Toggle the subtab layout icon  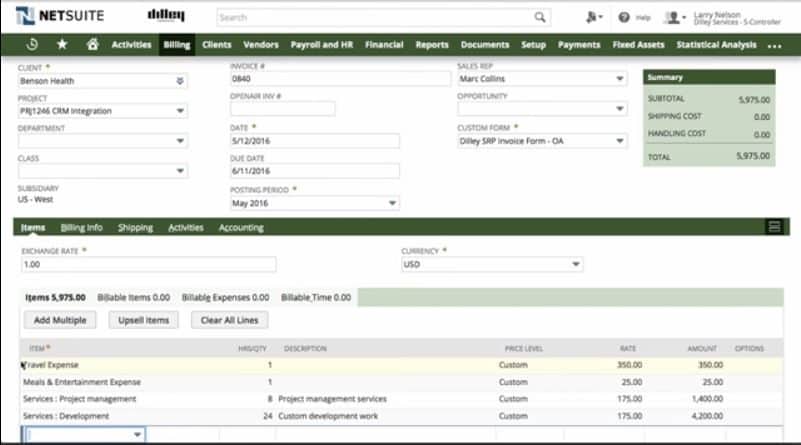click(x=774, y=227)
